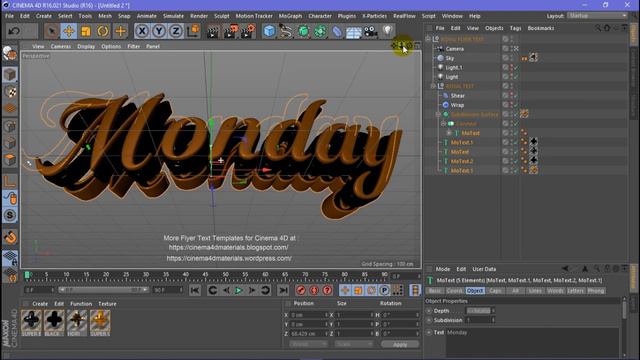Select the BLACK material swatch
Image resolution: width=640 pixels, height=360 pixels.
(x=54, y=322)
